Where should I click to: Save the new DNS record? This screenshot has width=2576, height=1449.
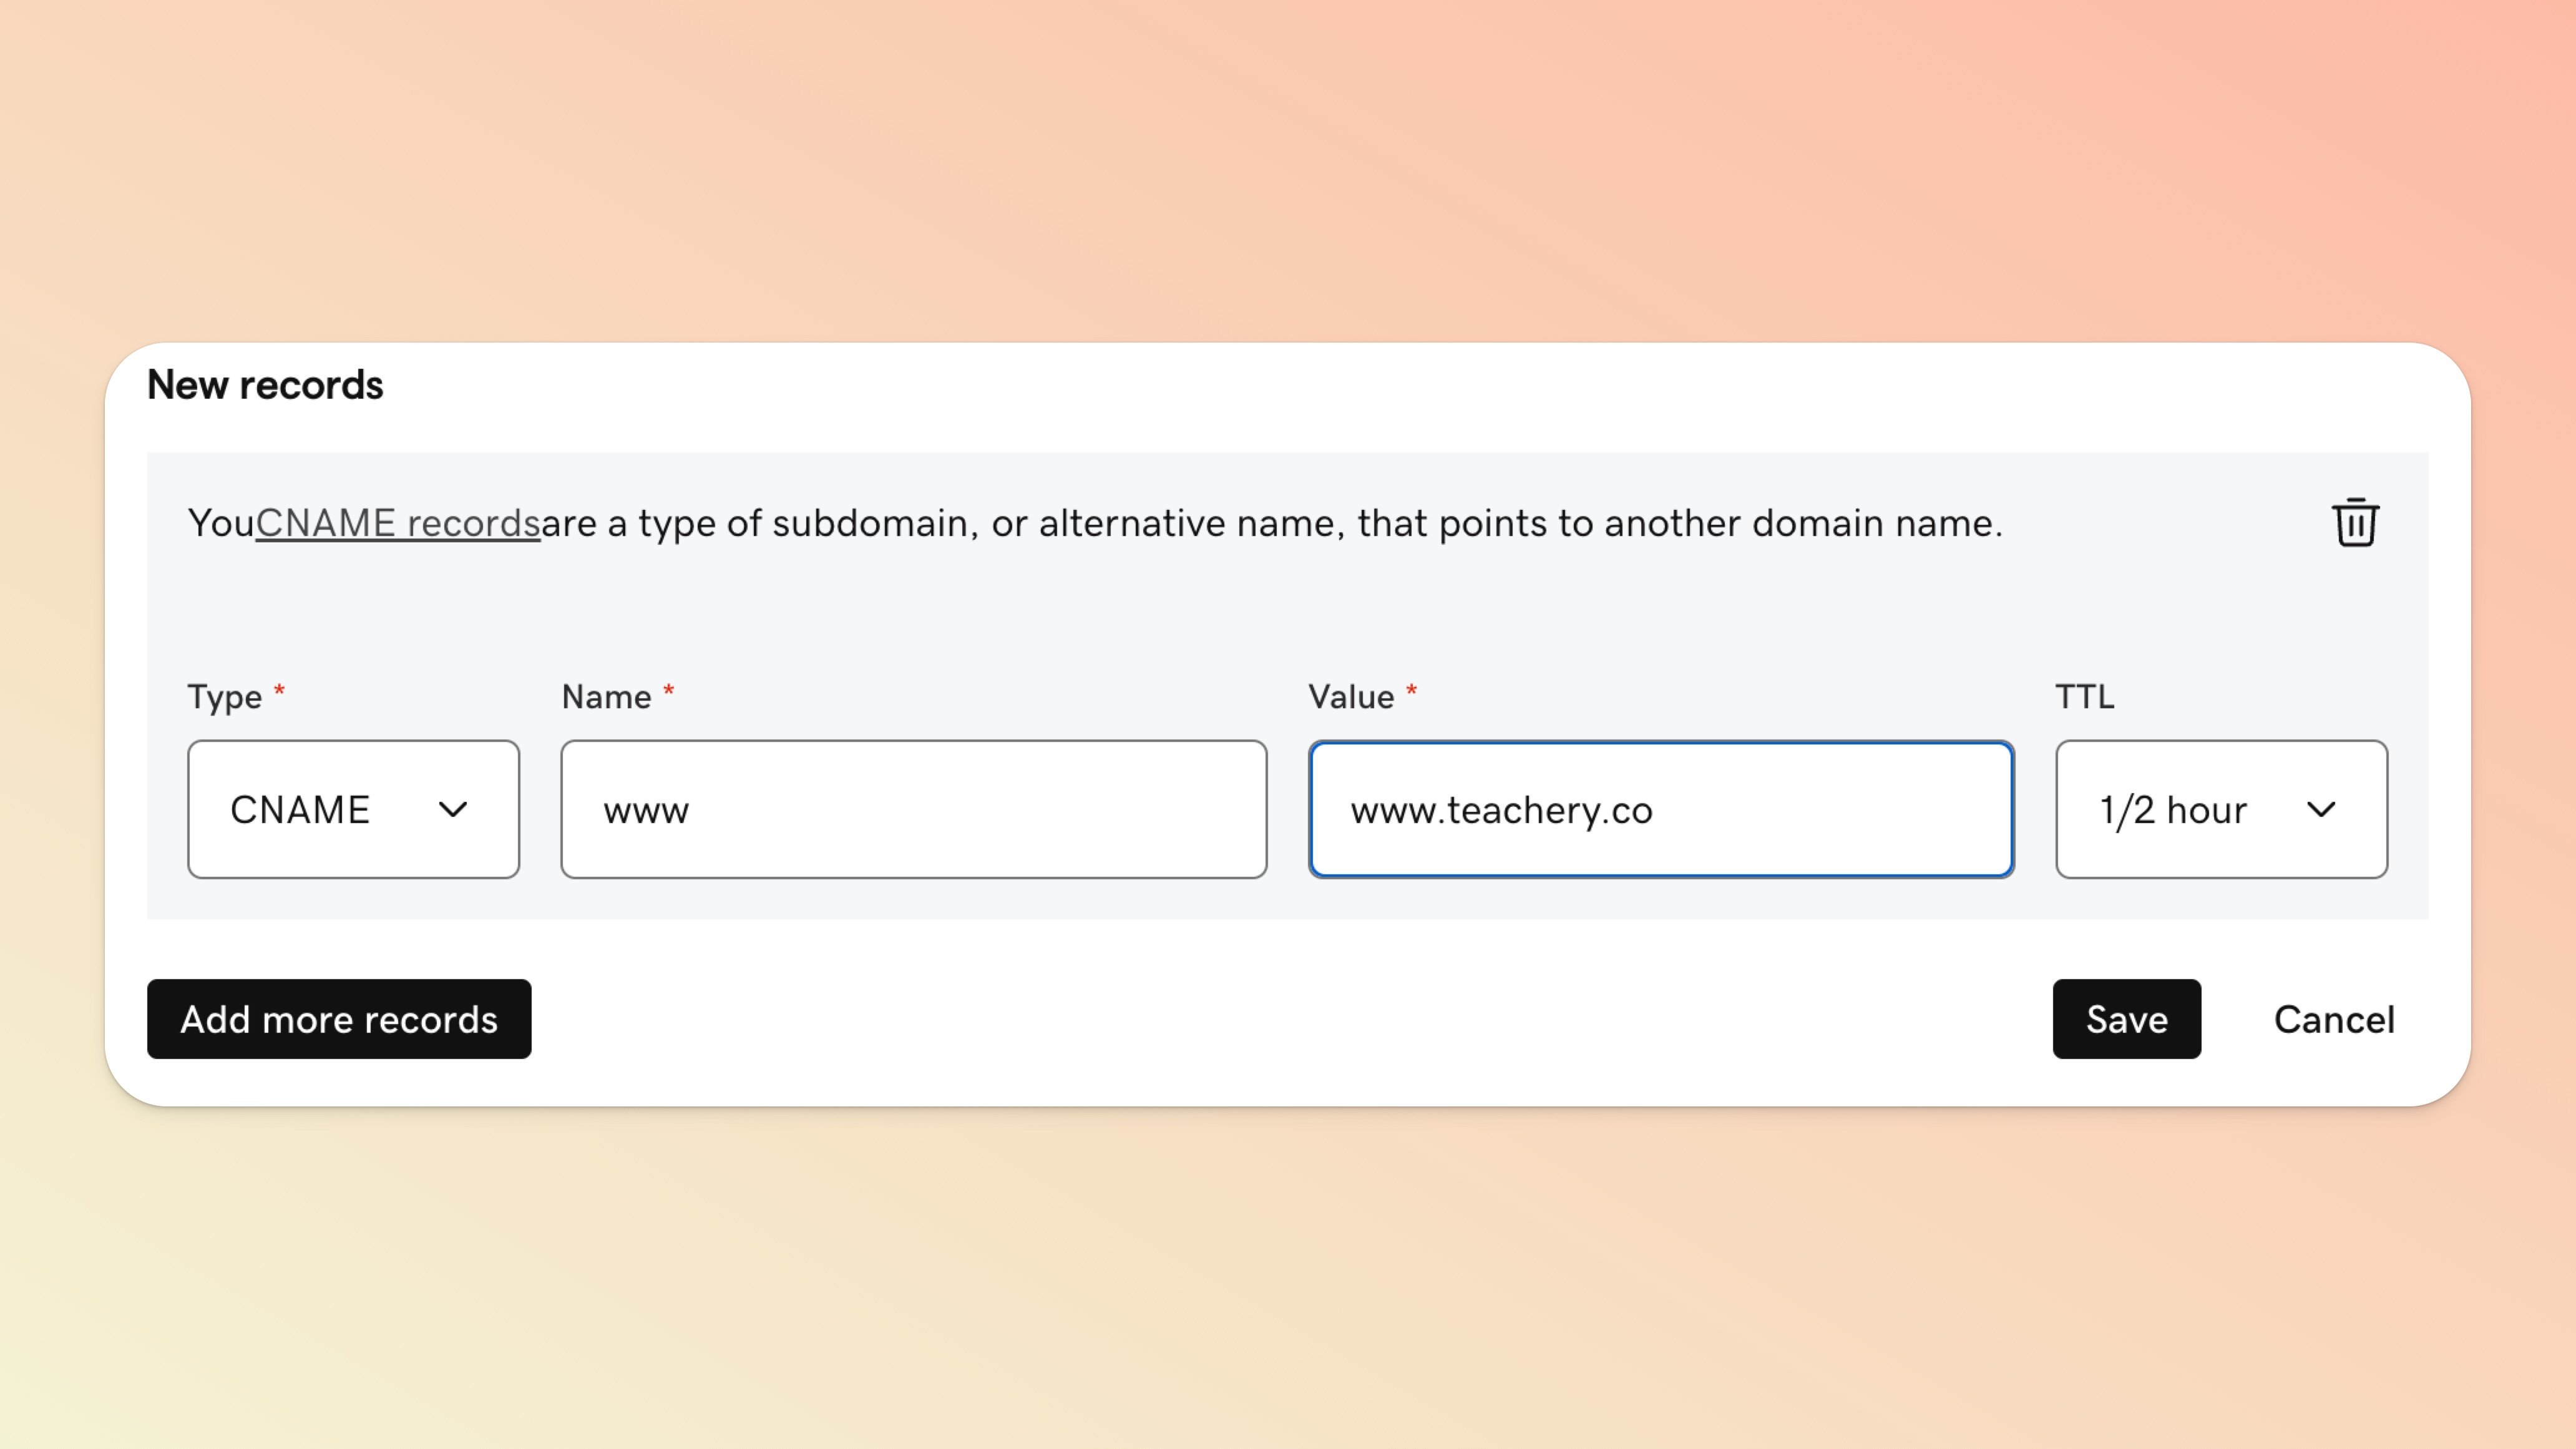(2126, 1019)
